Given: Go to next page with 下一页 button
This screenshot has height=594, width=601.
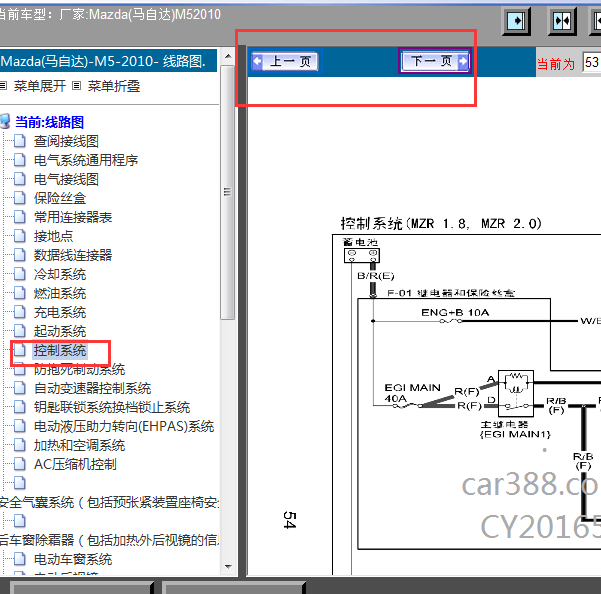Looking at the screenshot, I should (x=435, y=61).
